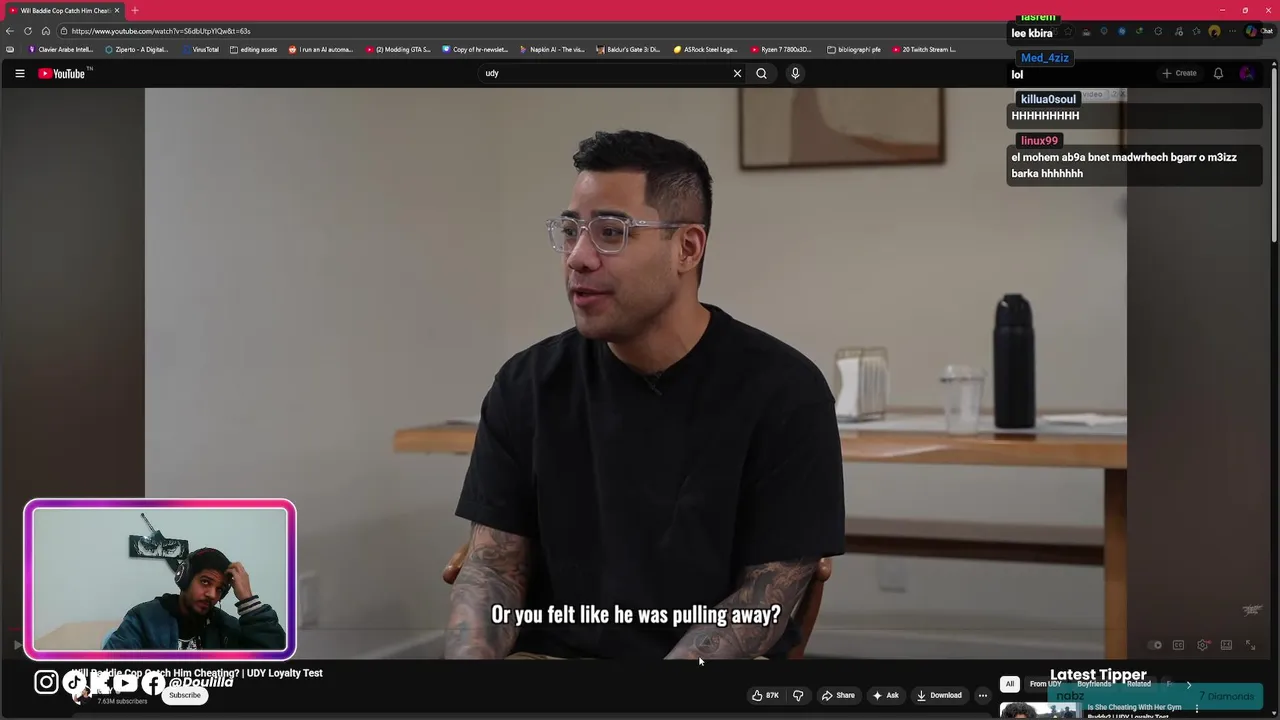Click the Download button
The image size is (1280, 720).
tap(939, 695)
